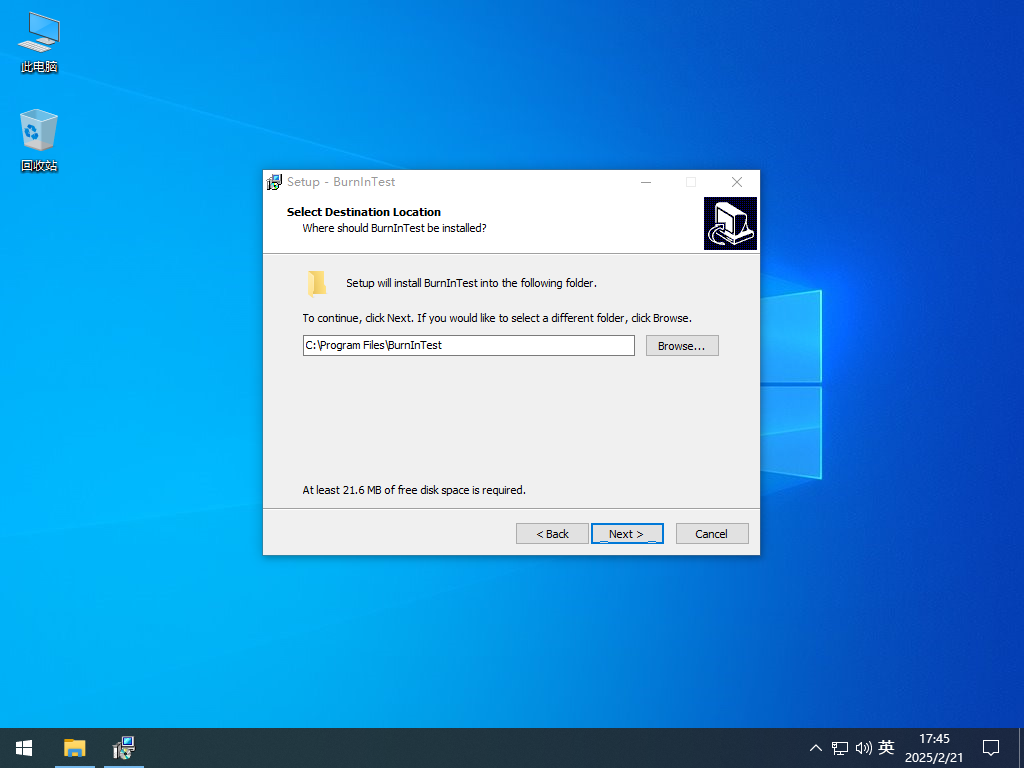Click the disk space requirement text
Viewport: 1024px width, 768px height.
[414, 490]
